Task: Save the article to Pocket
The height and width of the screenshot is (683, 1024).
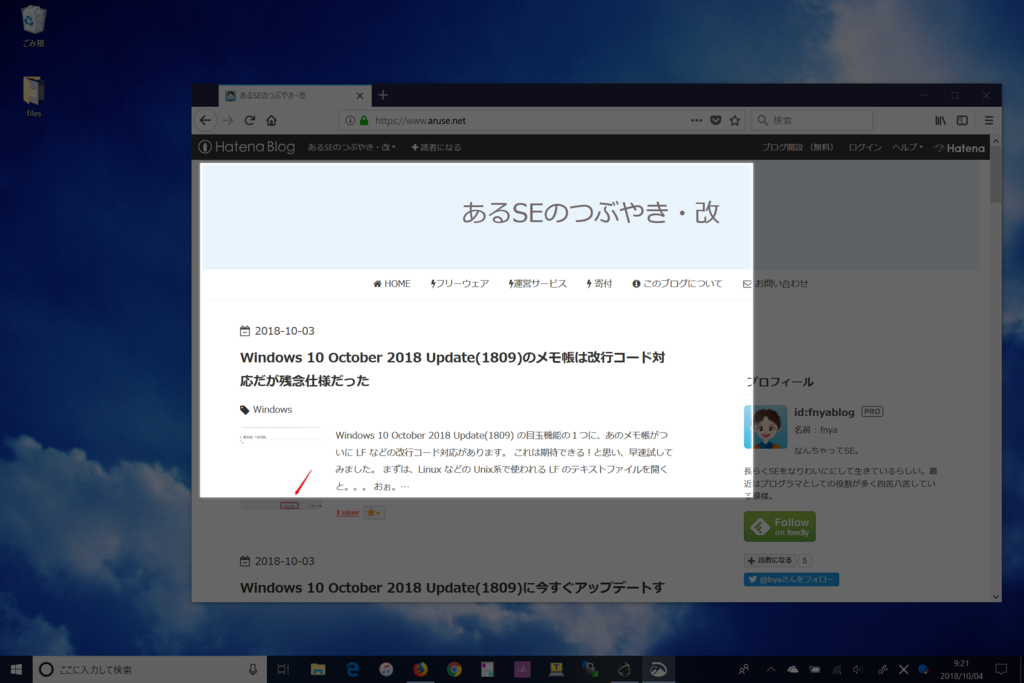Action: [716, 119]
